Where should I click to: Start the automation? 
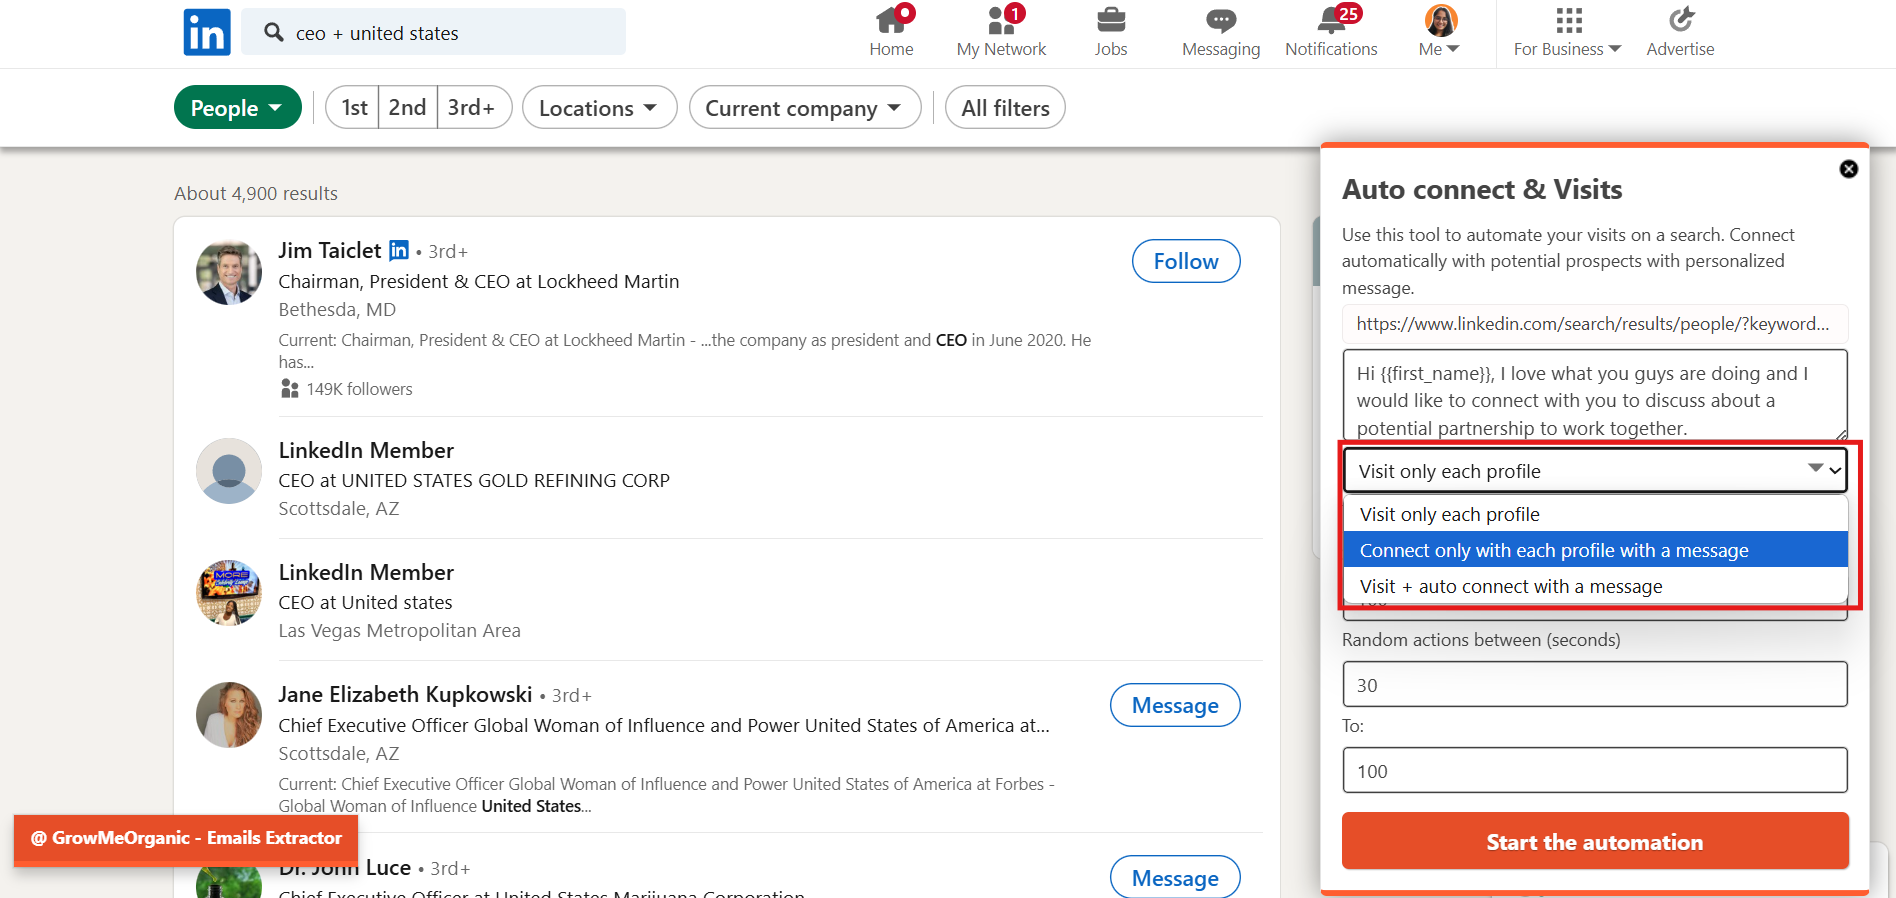point(1594,841)
